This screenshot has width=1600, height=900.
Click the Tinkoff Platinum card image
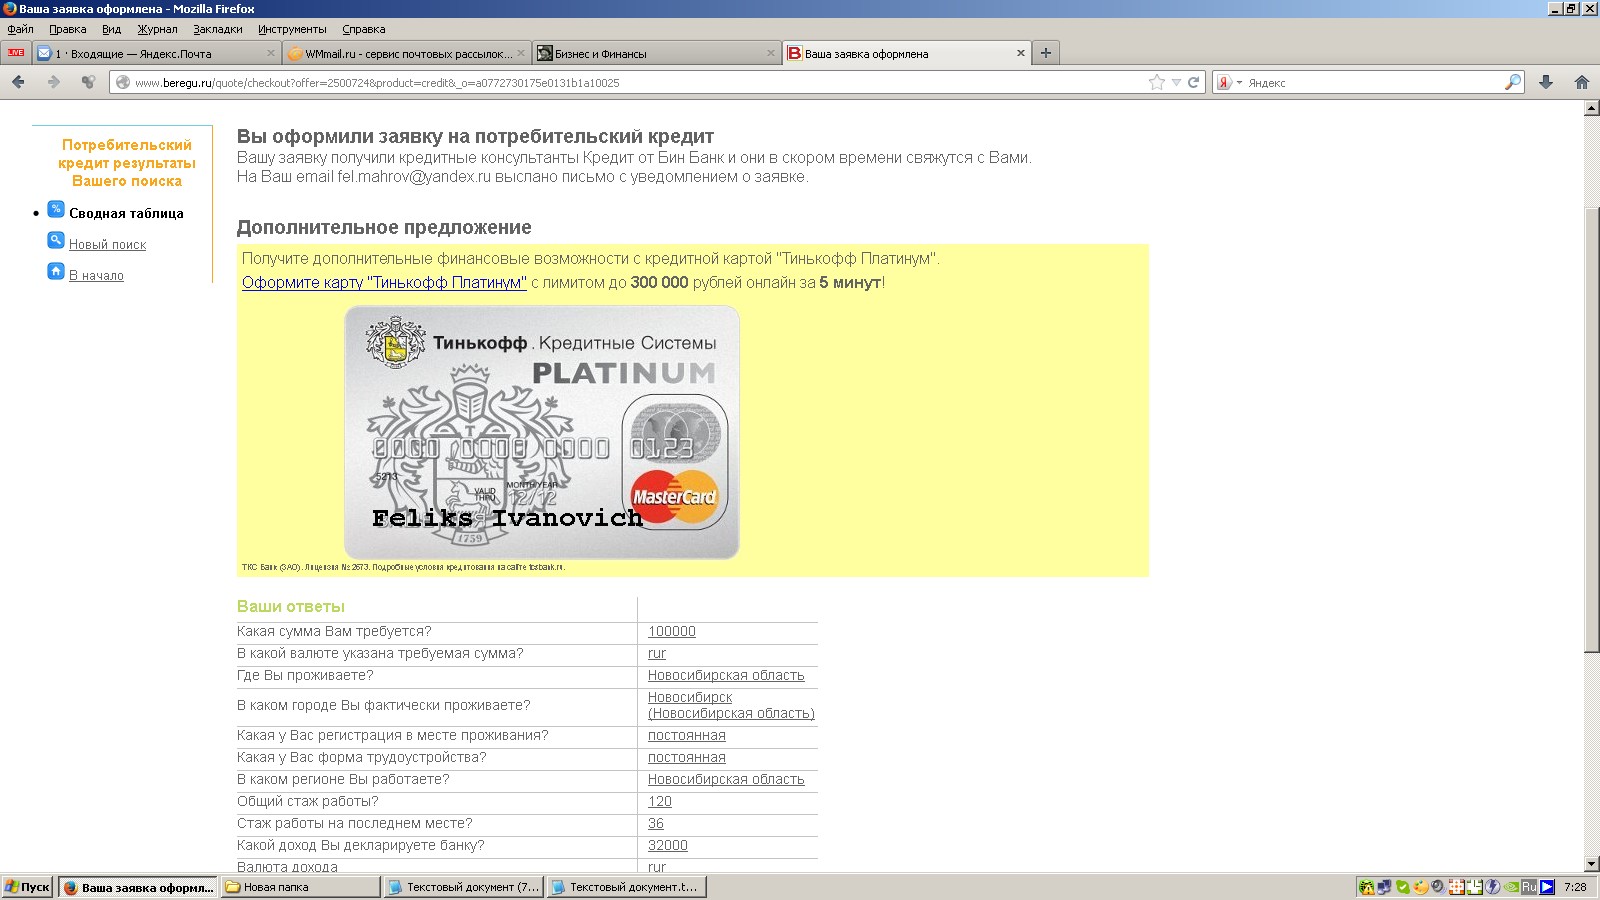pos(541,432)
